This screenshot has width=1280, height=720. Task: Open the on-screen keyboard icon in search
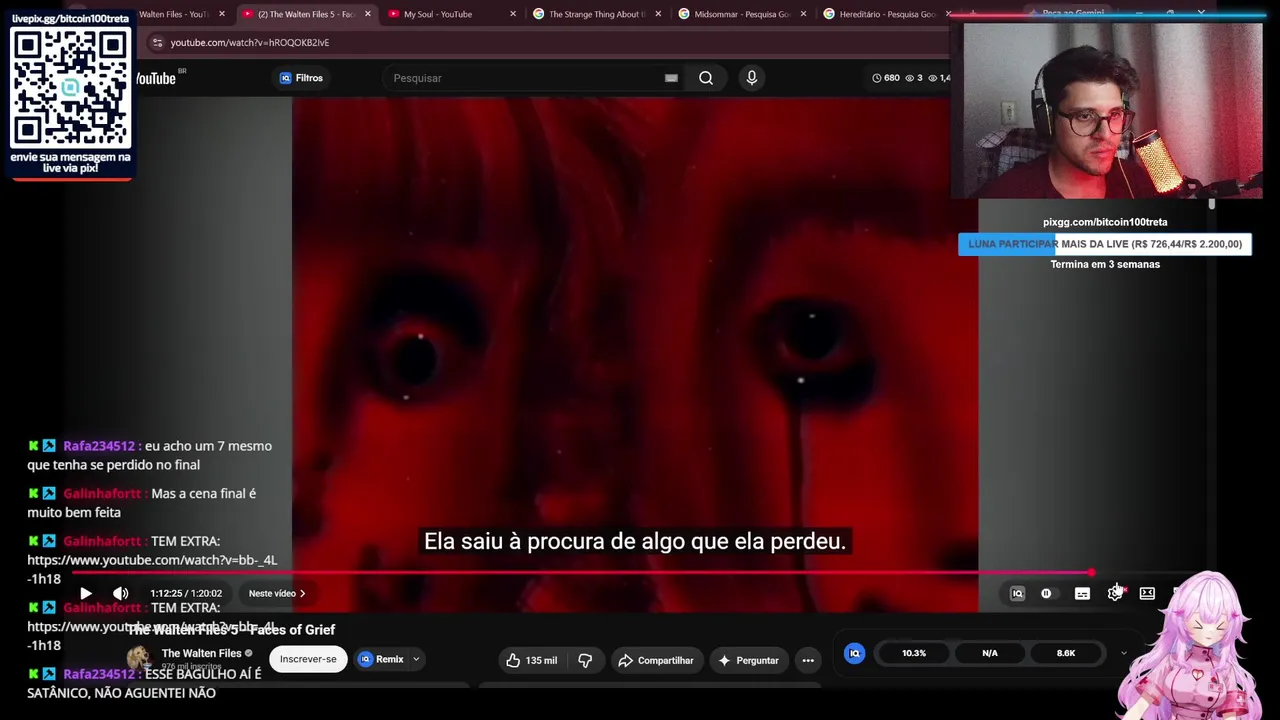[671, 78]
